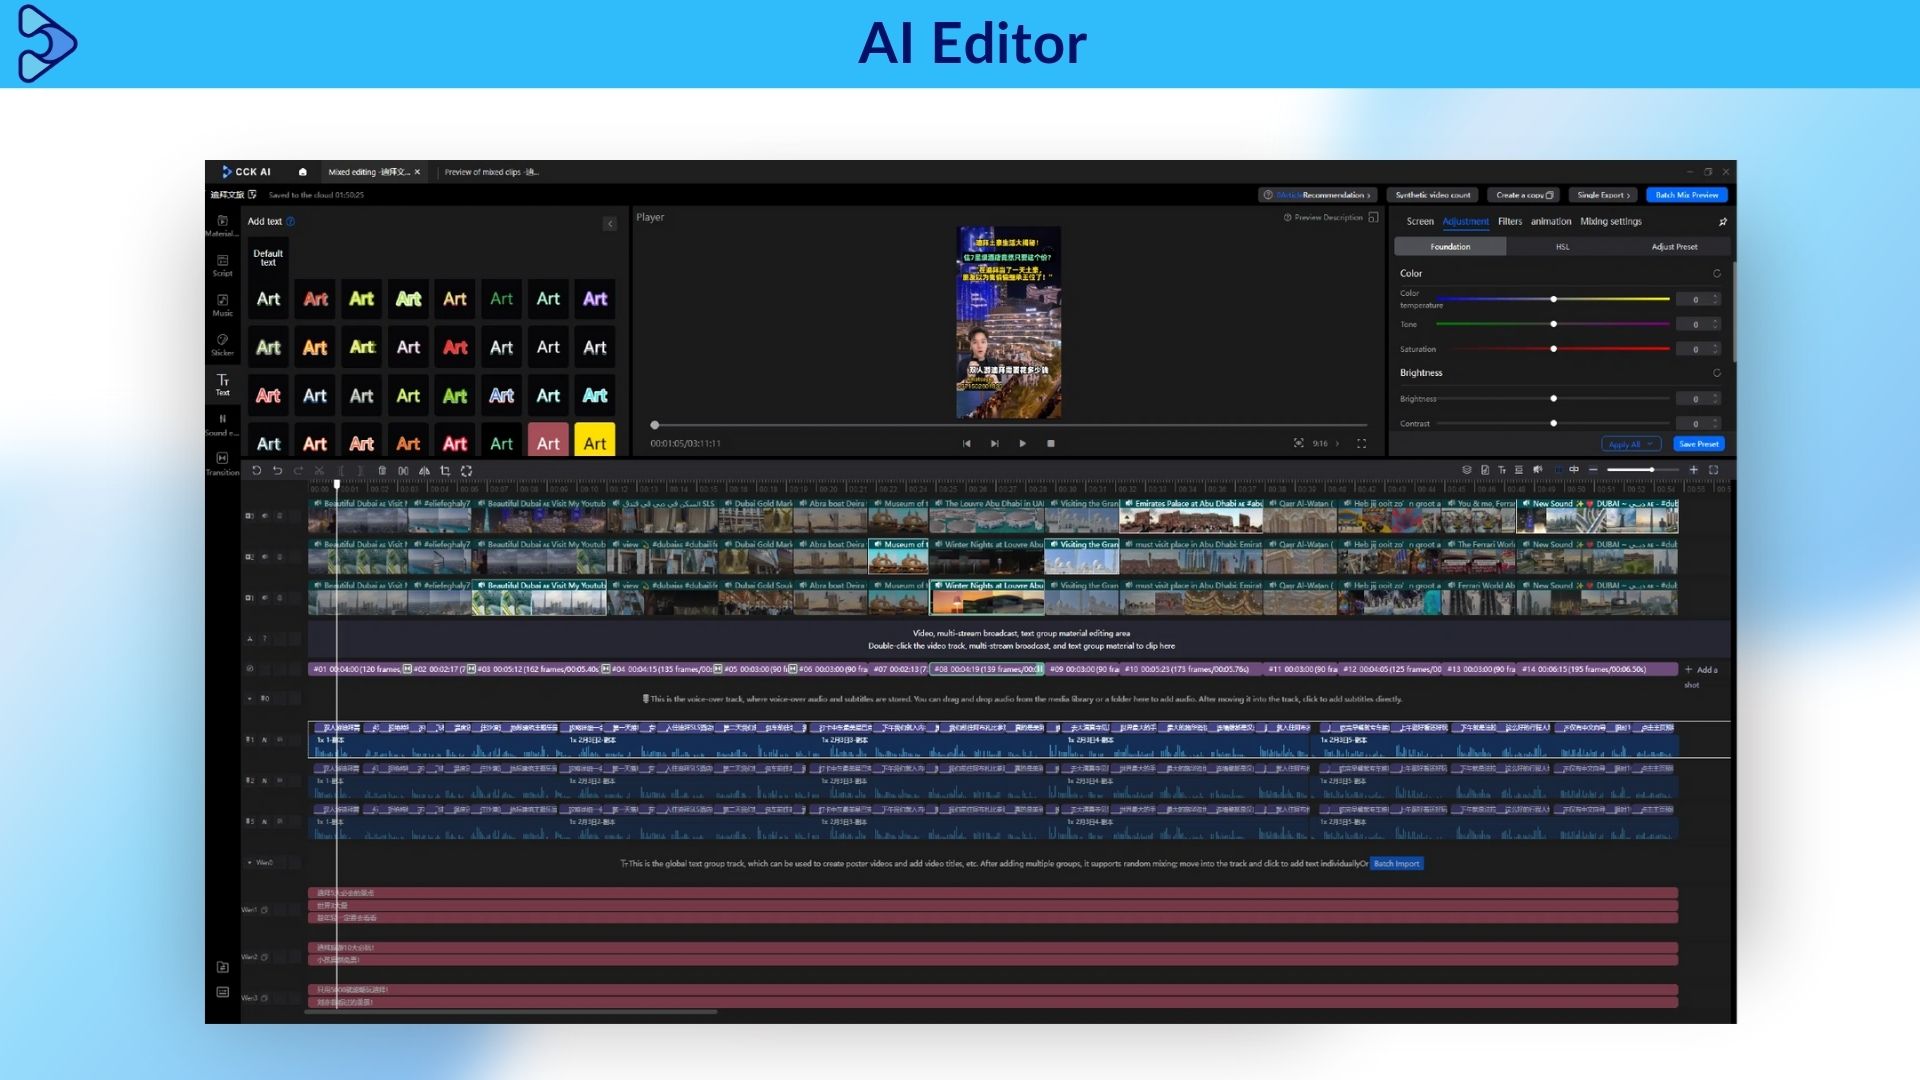Image resolution: width=1920 pixels, height=1080 pixels.
Task: Open the Transition sidebar panel
Action: (222, 462)
